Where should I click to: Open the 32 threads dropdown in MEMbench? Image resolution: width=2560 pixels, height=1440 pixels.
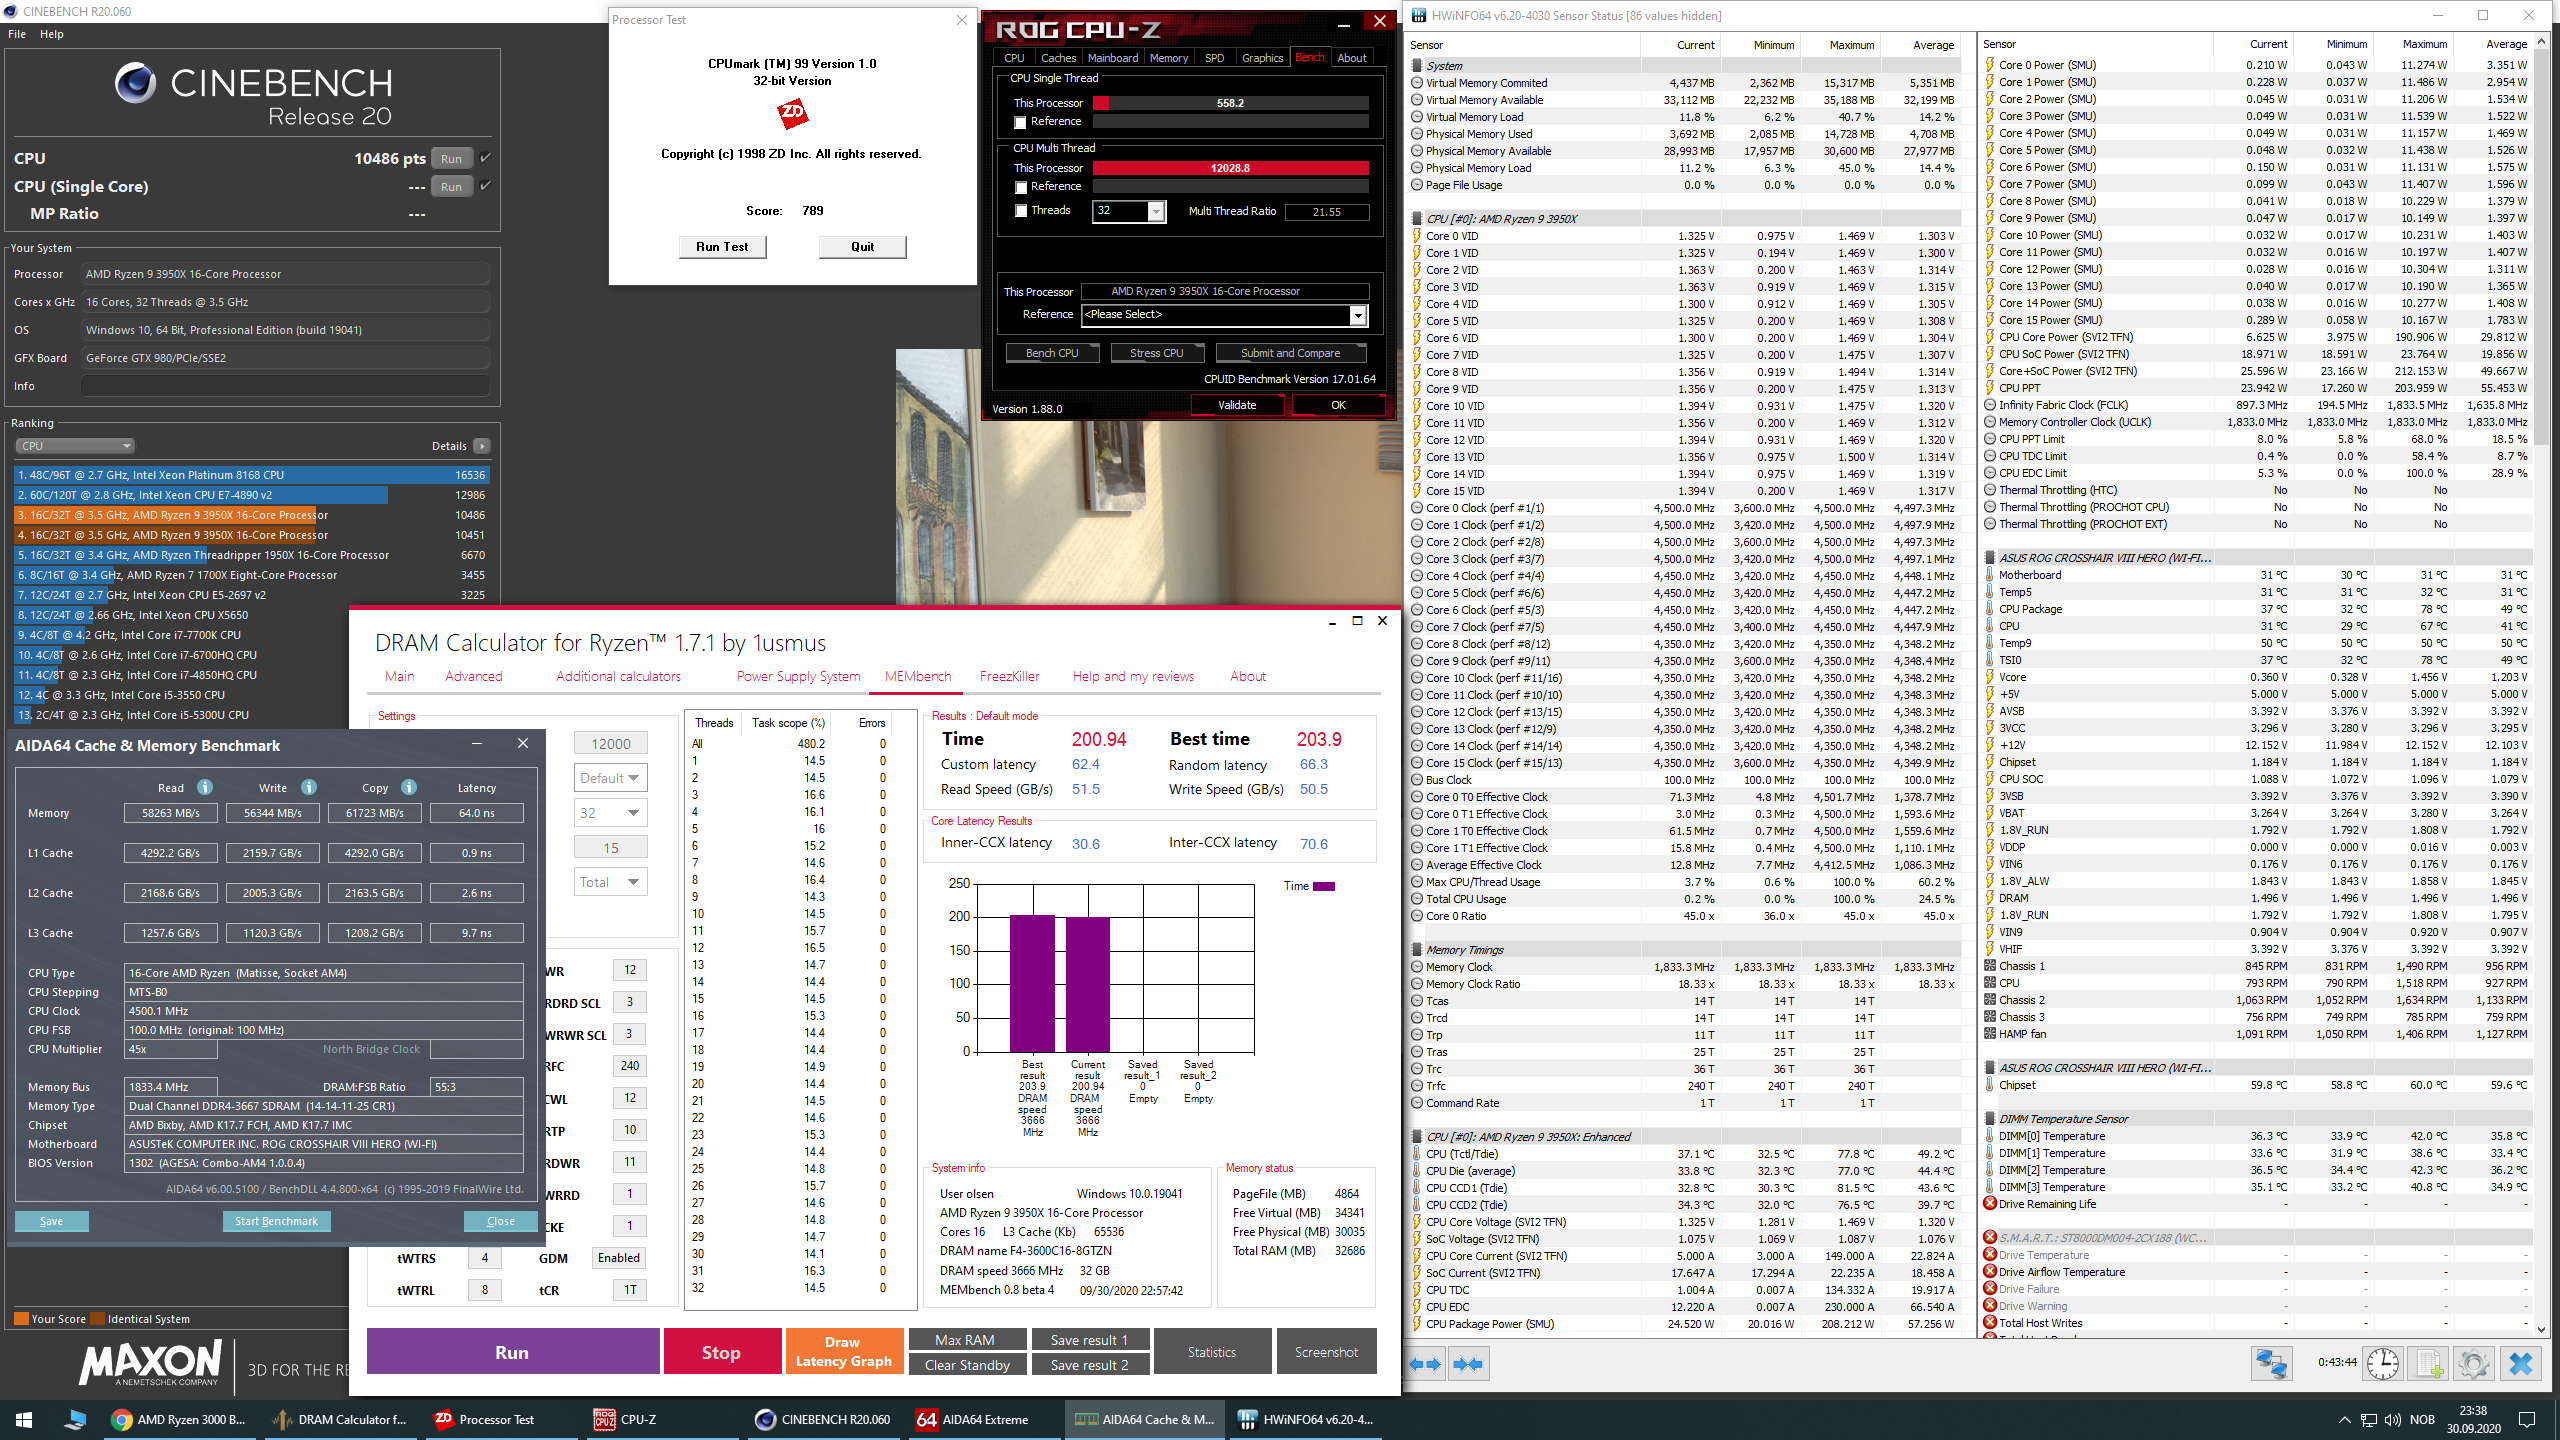(x=610, y=813)
